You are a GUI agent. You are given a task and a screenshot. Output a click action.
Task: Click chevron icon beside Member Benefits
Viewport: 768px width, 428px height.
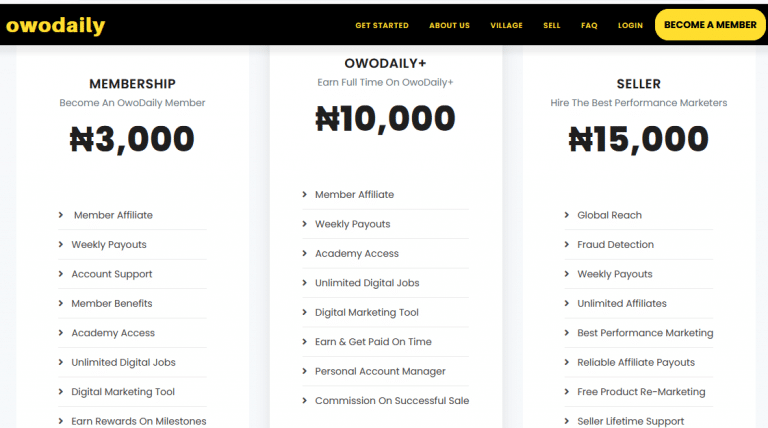point(61,303)
